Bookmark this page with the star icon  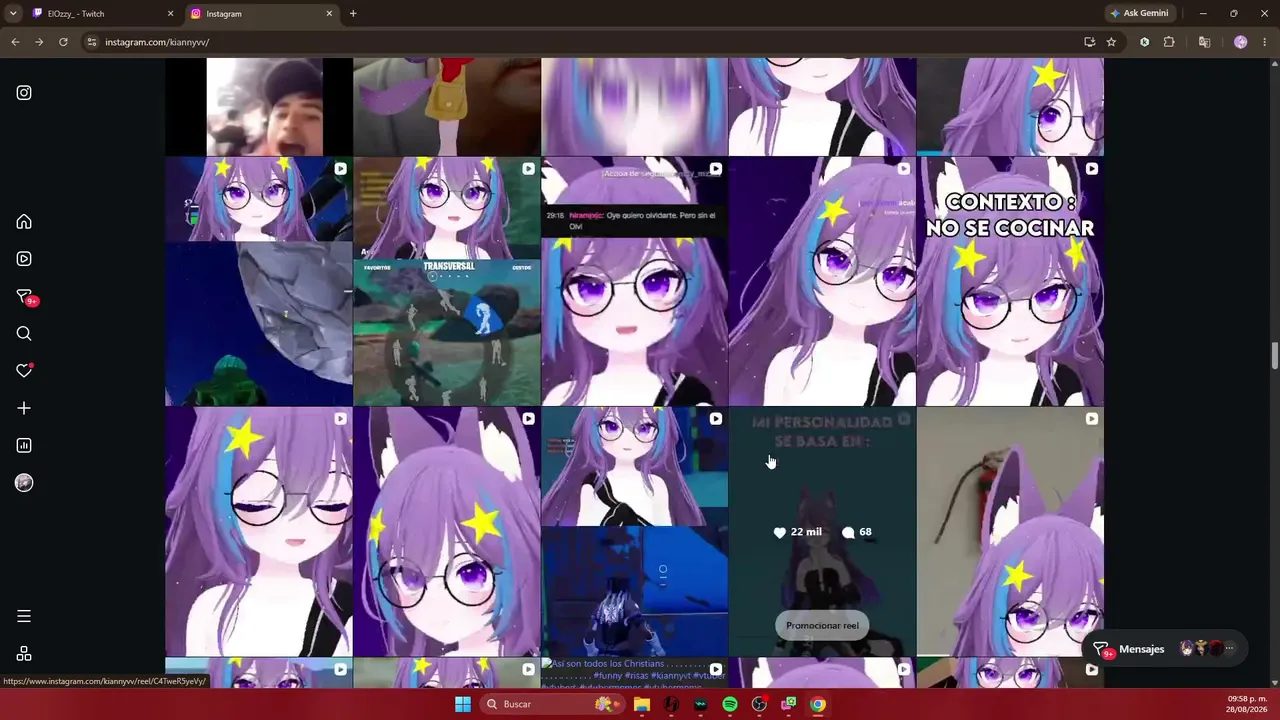coord(1111,42)
